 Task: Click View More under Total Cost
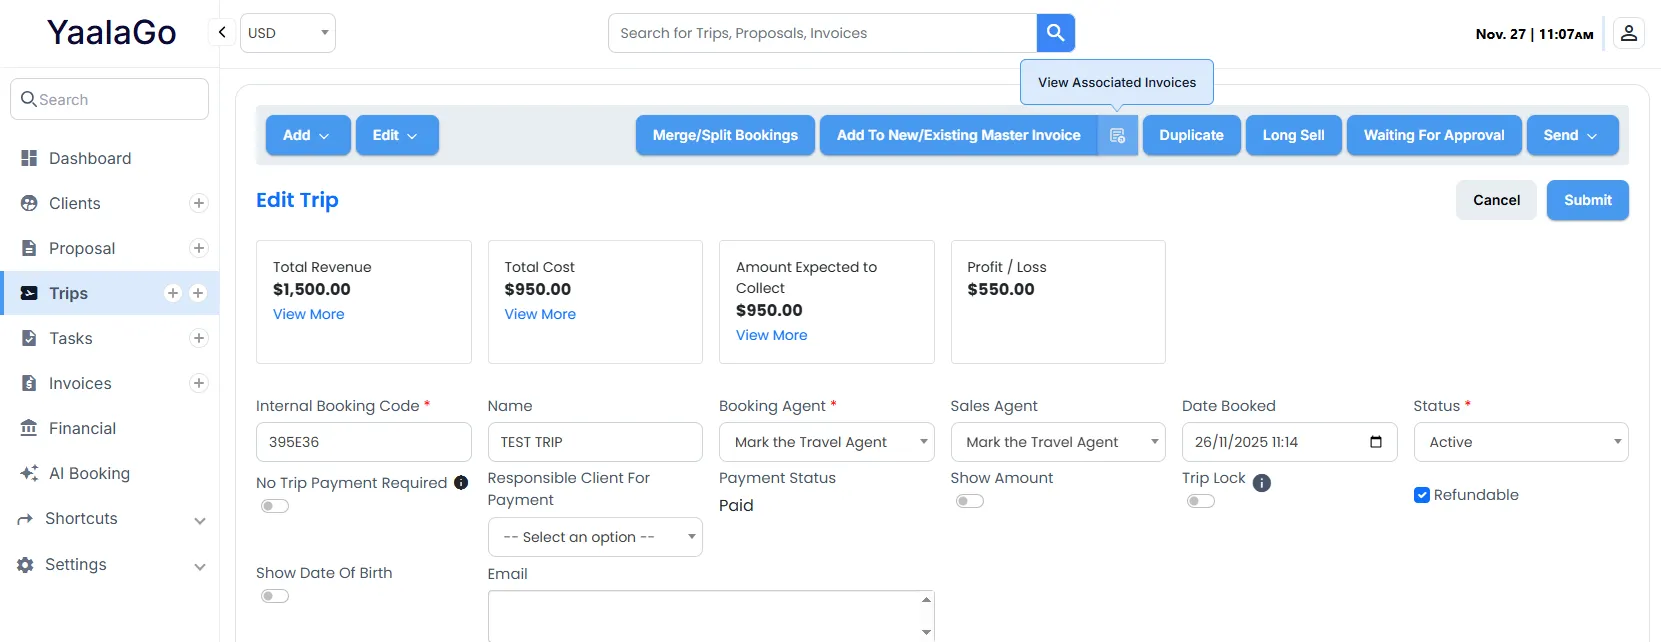[540, 314]
